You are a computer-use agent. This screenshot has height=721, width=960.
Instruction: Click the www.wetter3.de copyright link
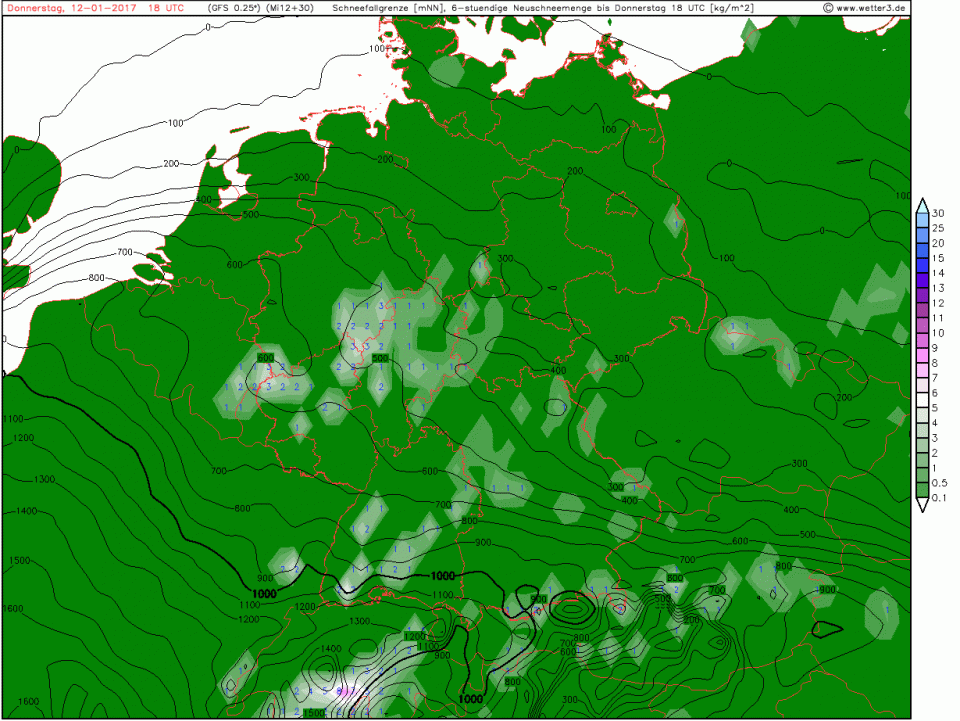872,8
